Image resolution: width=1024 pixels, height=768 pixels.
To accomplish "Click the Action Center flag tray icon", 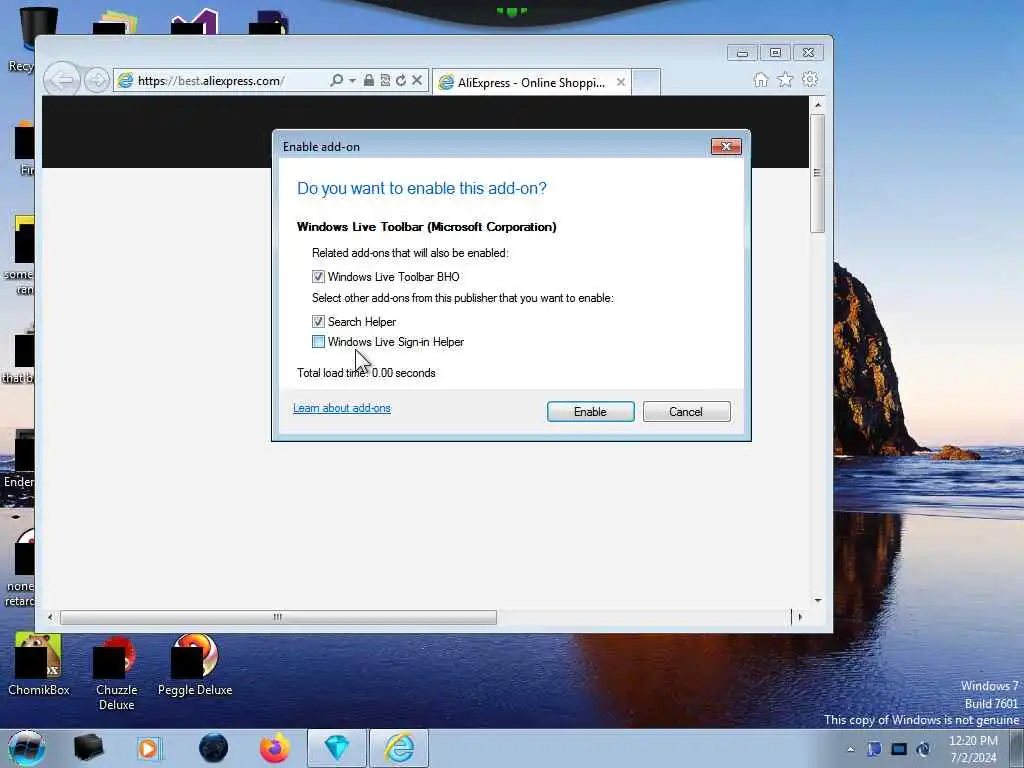I will (874, 749).
